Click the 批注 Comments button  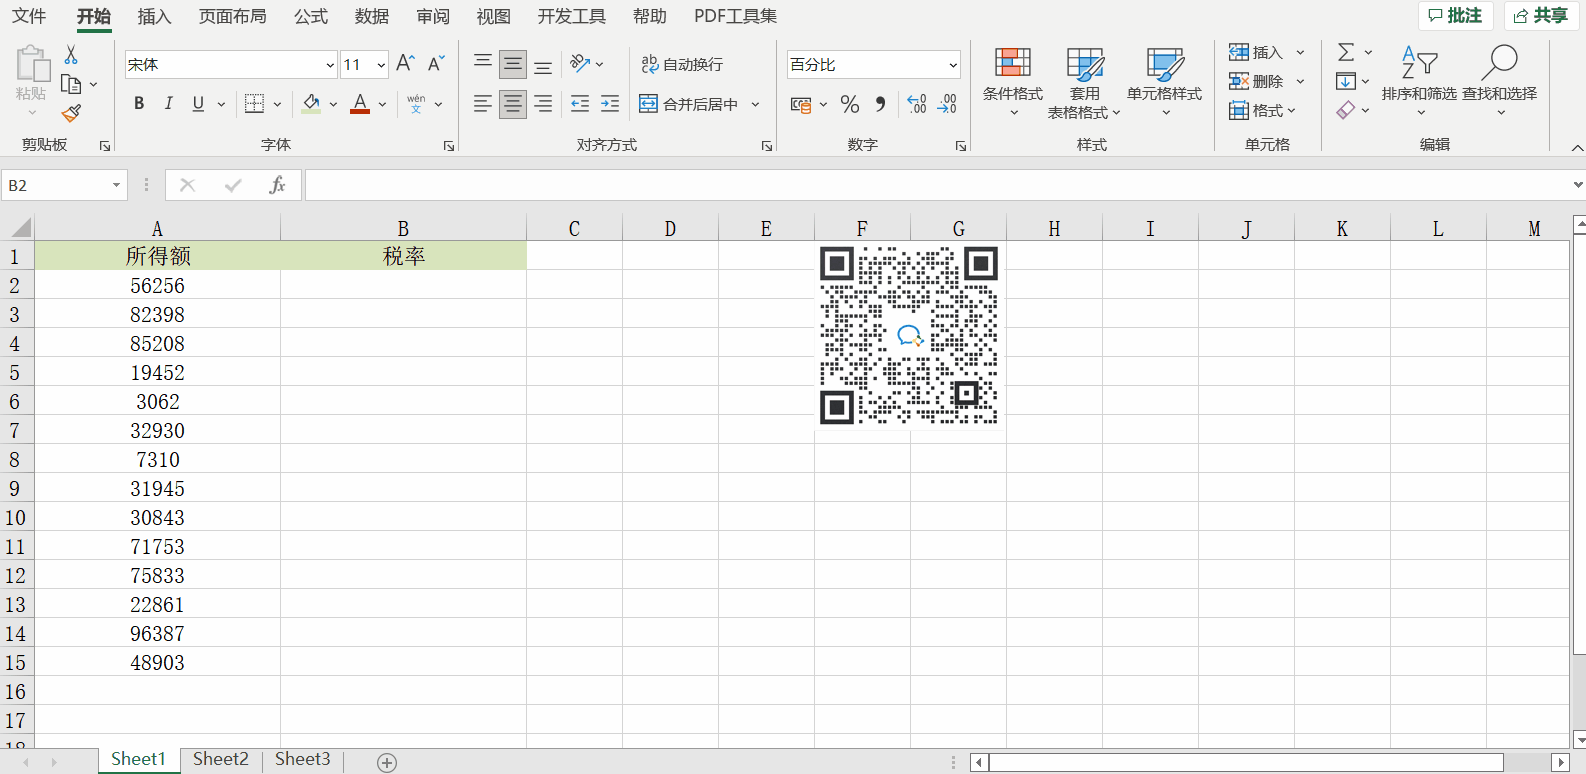pos(1455,15)
